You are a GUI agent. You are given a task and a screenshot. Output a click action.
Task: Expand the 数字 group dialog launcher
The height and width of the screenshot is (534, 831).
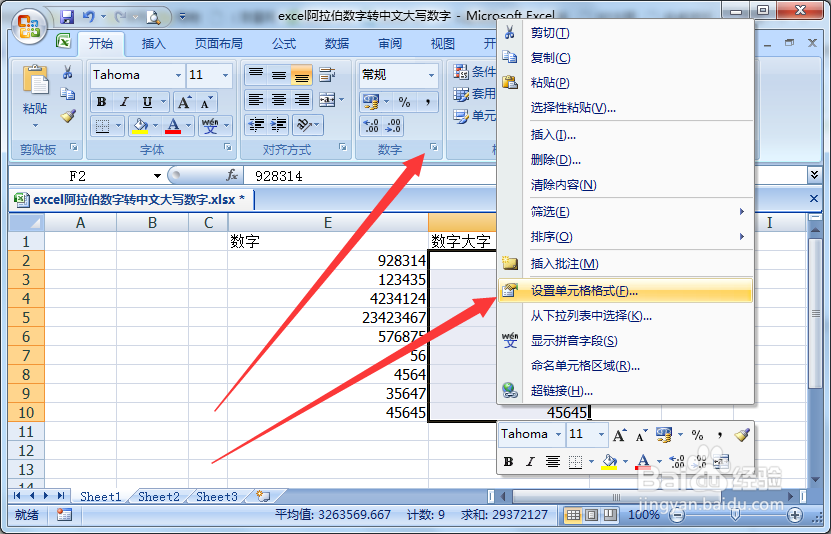[434, 147]
